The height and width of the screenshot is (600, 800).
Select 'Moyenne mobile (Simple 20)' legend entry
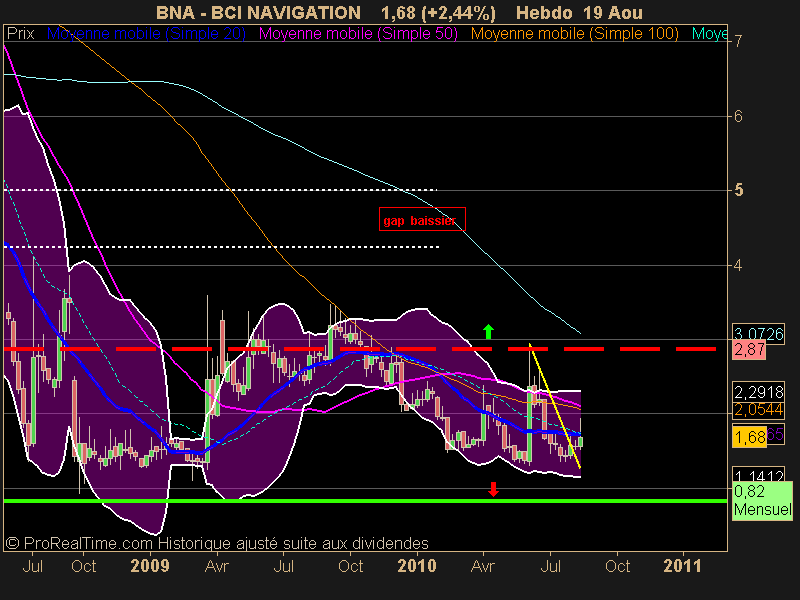pos(146,34)
